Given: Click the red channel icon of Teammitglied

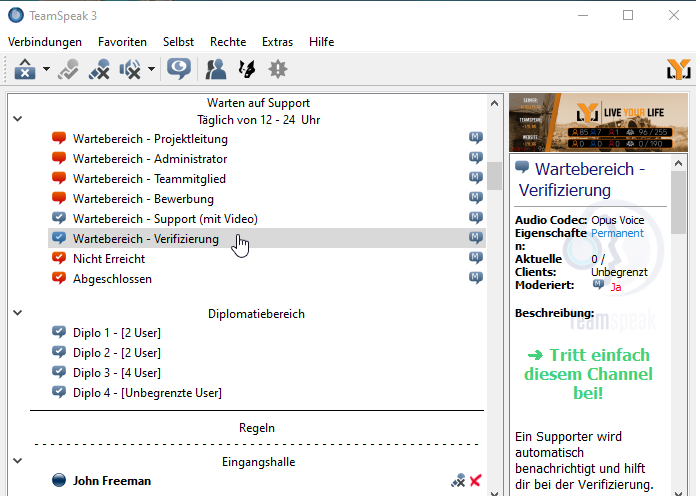Looking at the screenshot, I should 59,178.
